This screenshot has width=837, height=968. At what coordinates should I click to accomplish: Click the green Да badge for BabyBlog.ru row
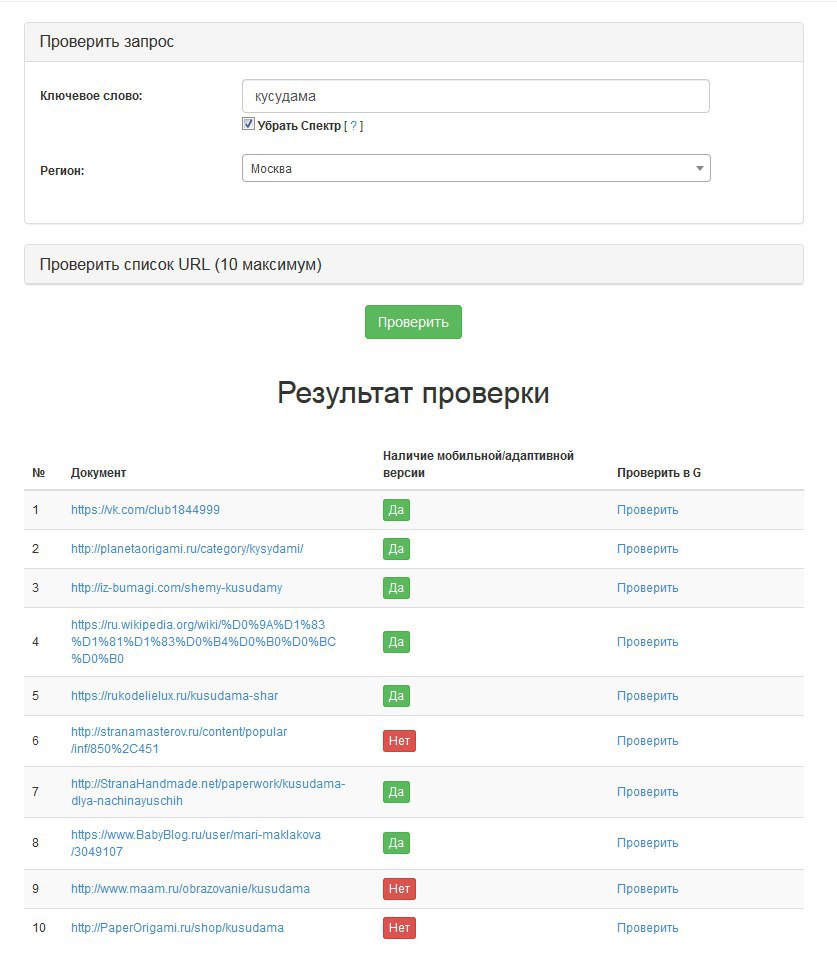tap(396, 843)
